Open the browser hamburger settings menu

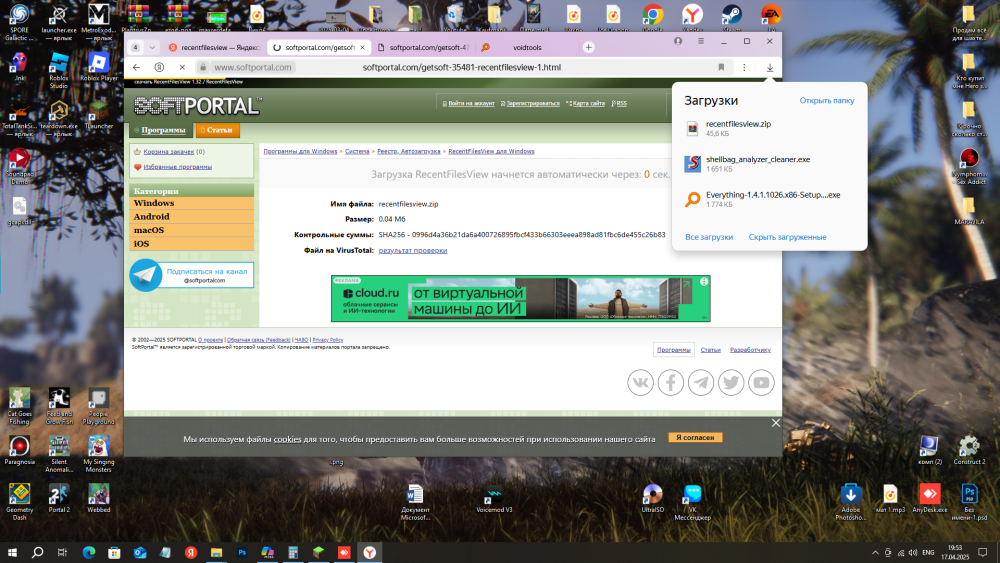[700, 41]
